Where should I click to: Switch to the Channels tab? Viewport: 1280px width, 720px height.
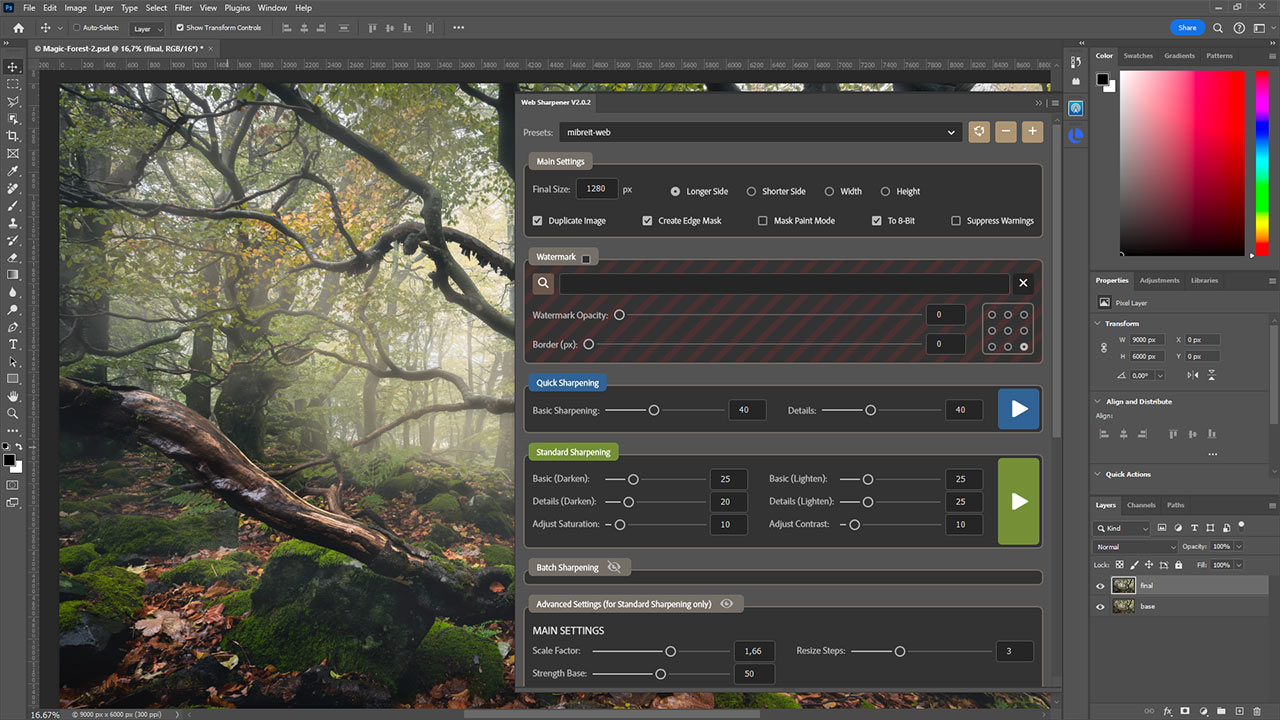(x=1140, y=505)
